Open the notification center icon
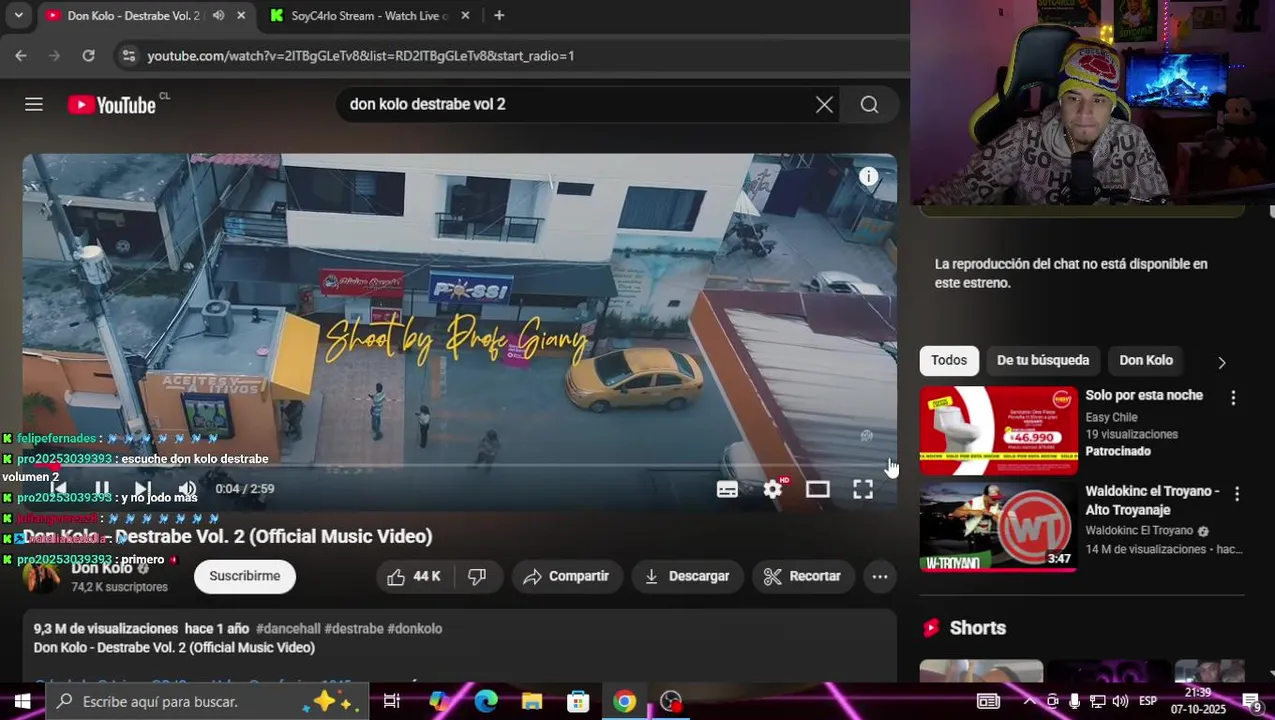Viewport: 1275px width, 720px height. 1252,701
